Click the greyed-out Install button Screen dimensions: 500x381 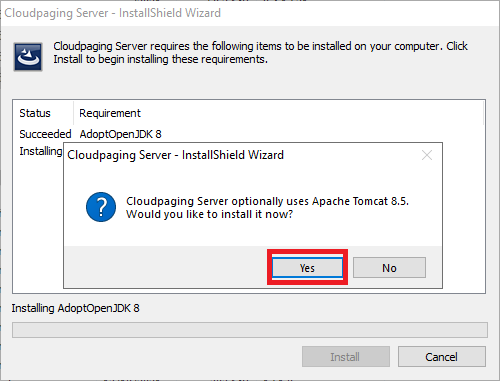point(346,357)
